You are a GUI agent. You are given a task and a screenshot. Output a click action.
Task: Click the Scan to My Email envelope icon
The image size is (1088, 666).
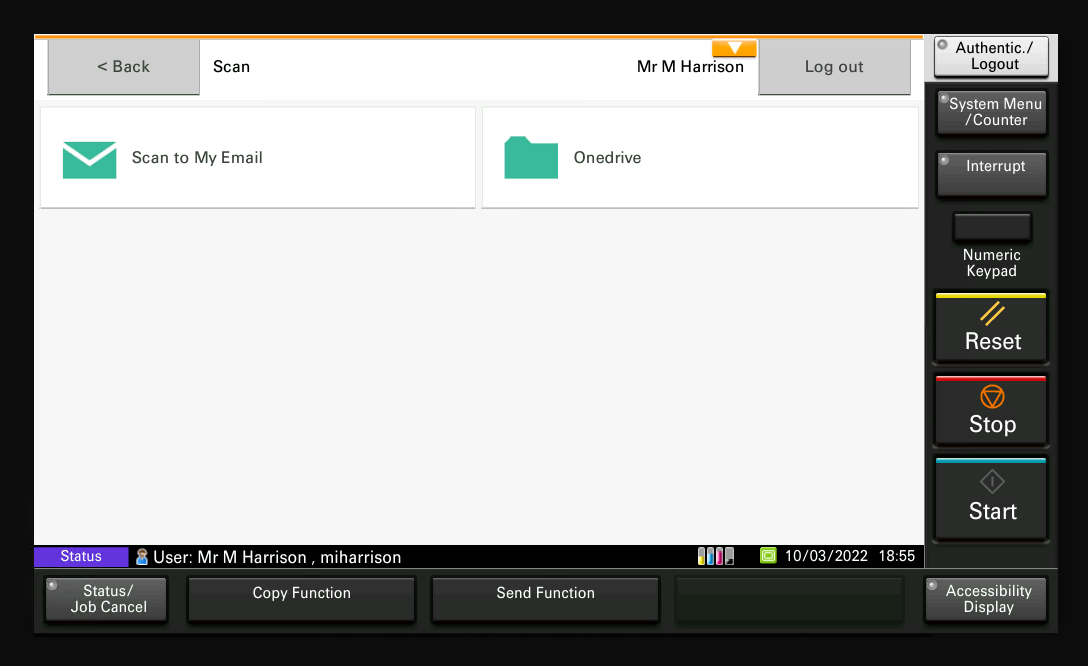[x=90, y=160]
